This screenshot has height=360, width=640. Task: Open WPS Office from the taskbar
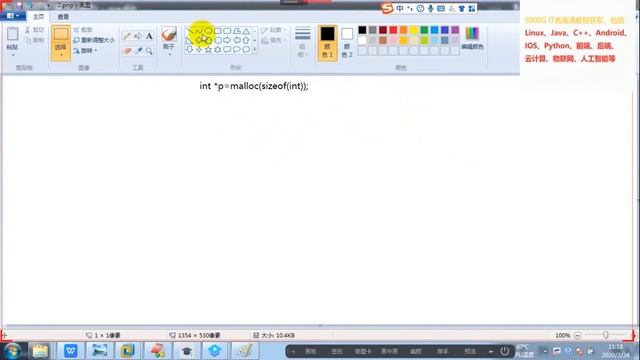coord(70,351)
